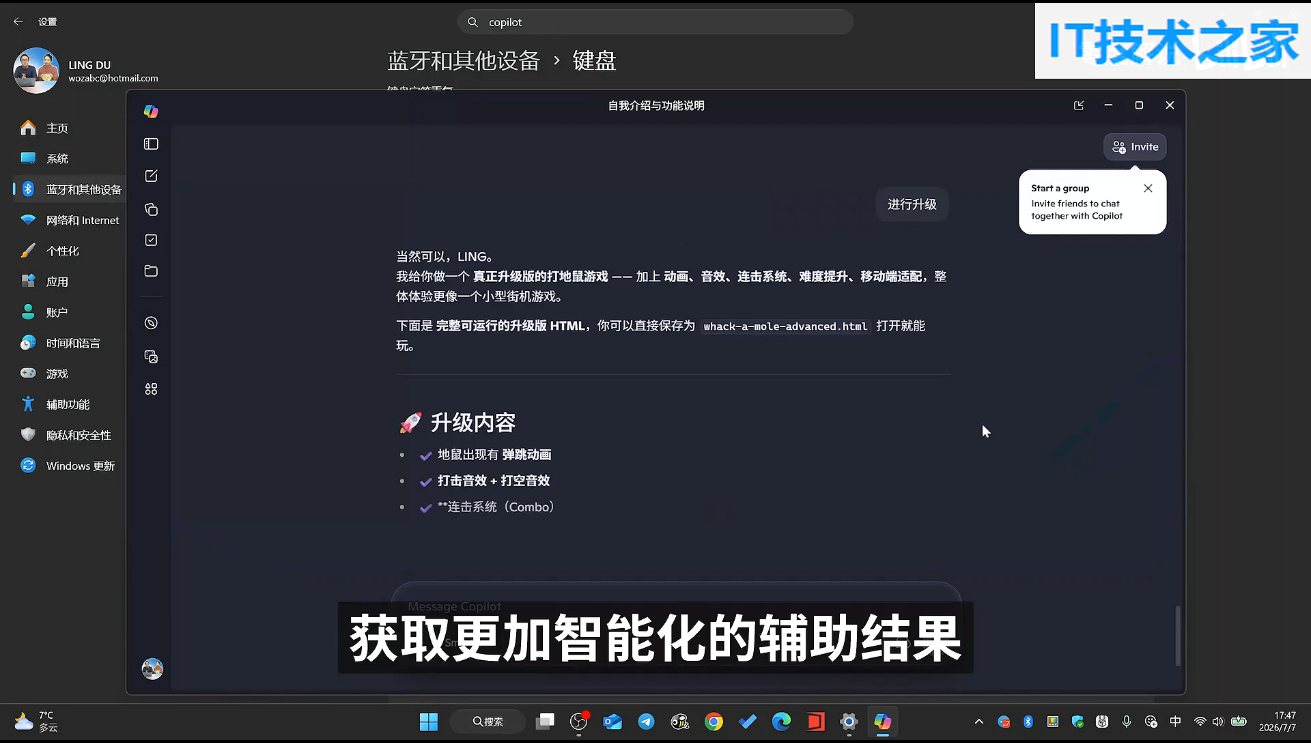This screenshot has width=1311, height=743.
Task: Start a new chat with compose icon
Action: coord(151,176)
